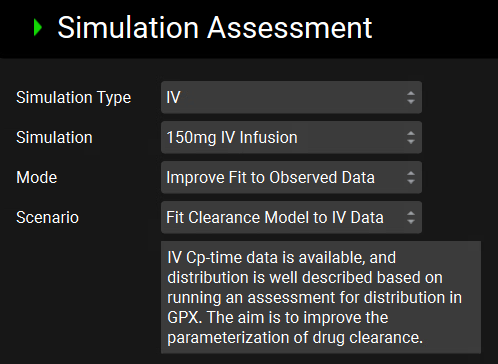Viewport: 498px width, 364px height.
Task: Open the Simulation Type dropdown showing IV
Action: [291, 97]
